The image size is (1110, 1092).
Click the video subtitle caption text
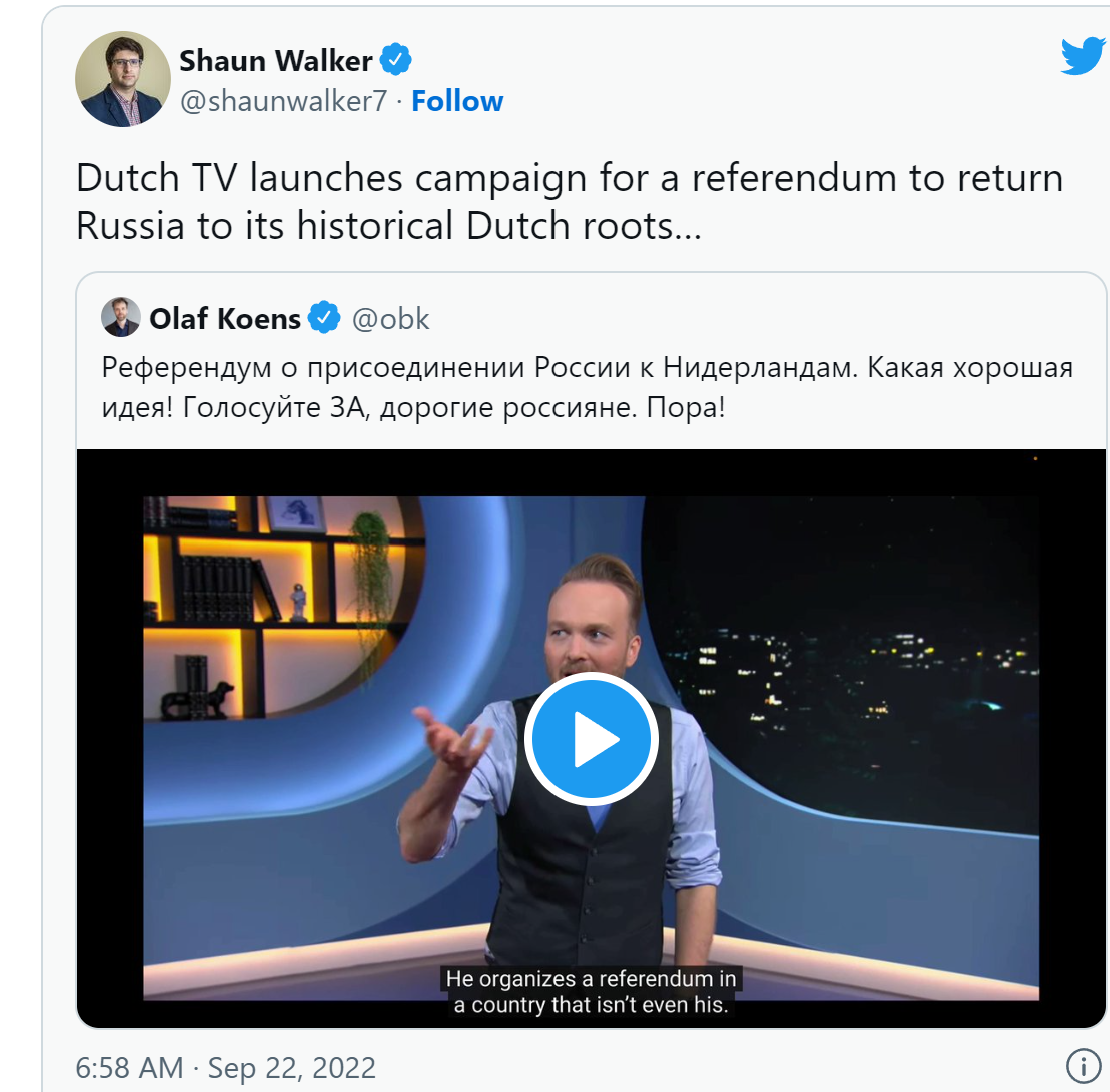(591, 992)
